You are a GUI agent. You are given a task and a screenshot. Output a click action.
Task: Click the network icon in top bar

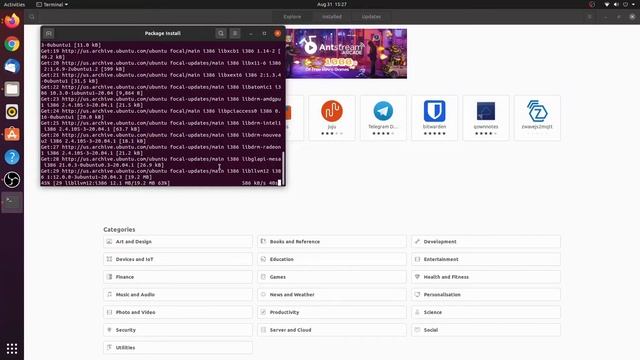[x=607, y=4]
